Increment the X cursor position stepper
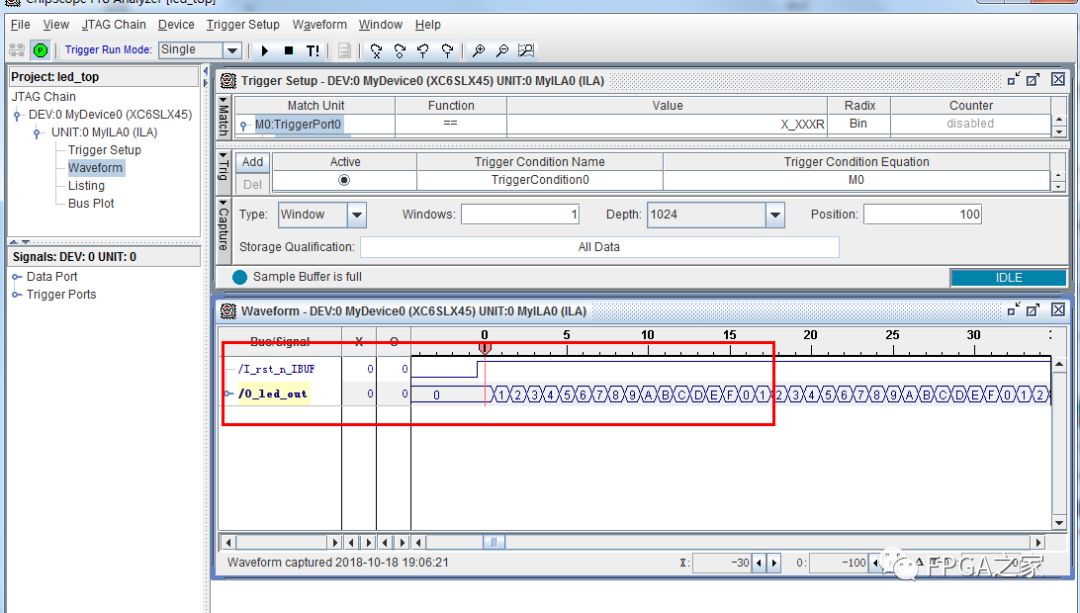Screen dimensions: 1080x613 pyautogui.click(x=774, y=563)
